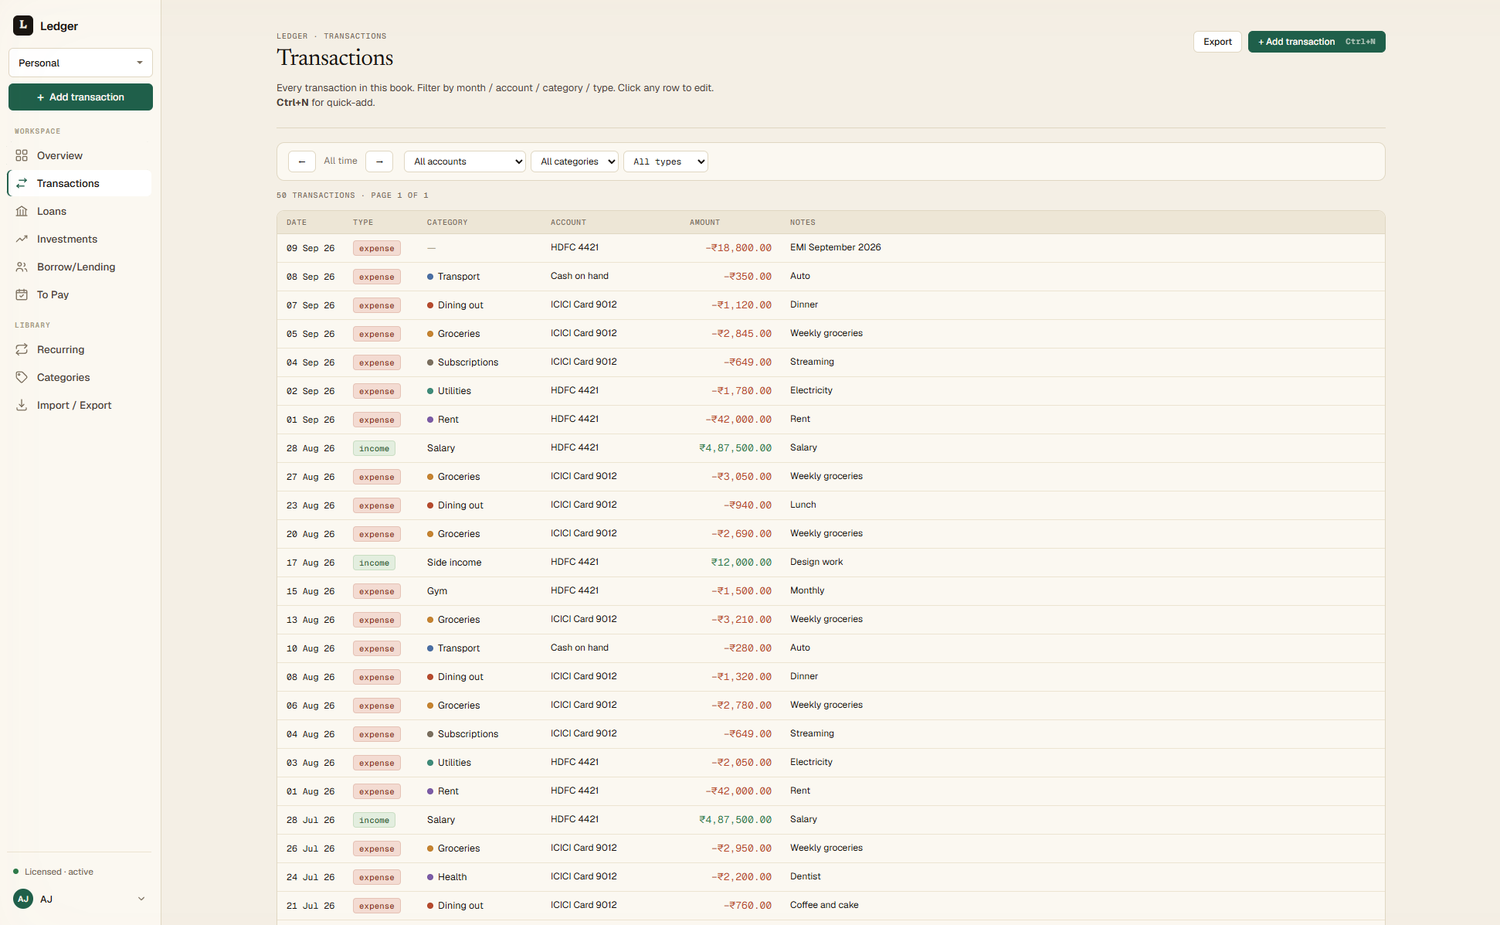Click the AJ avatar circle
The width and height of the screenshot is (1500, 925).
pos(23,899)
